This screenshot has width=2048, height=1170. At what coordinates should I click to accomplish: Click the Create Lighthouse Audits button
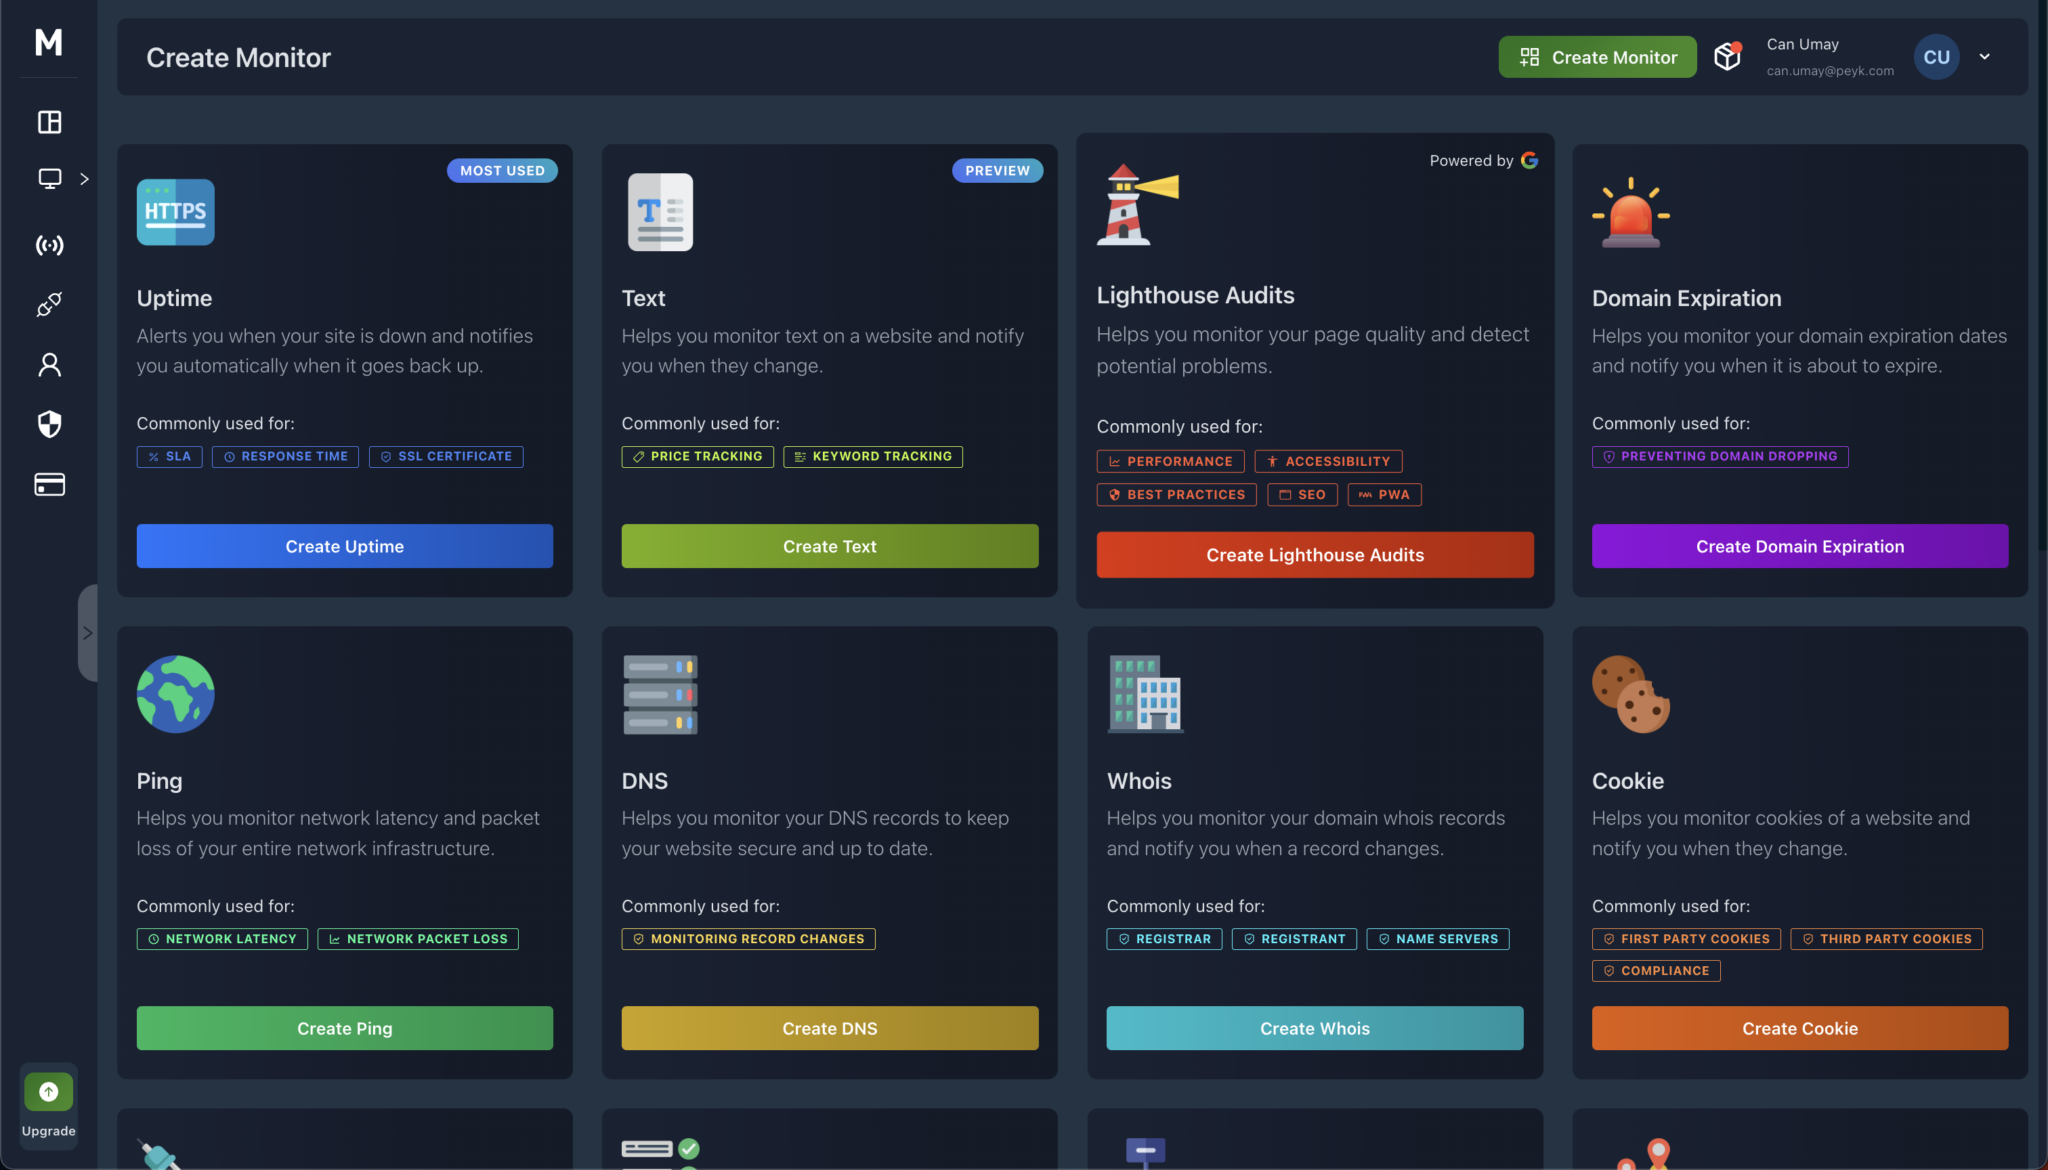(x=1315, y=555)
